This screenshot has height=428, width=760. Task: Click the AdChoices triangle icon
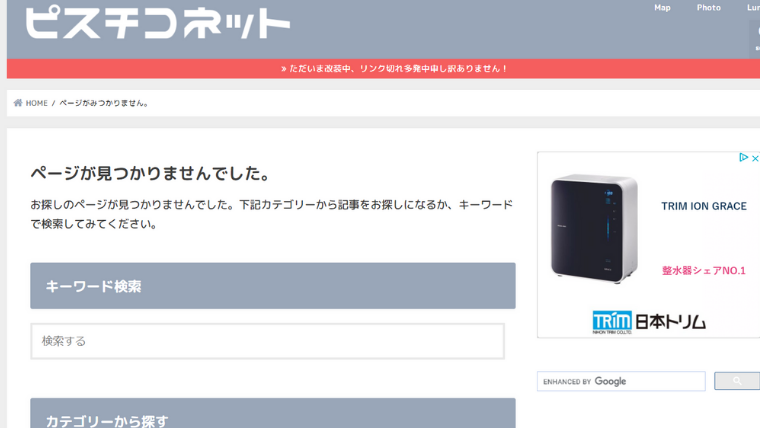(x=744, y=158)
